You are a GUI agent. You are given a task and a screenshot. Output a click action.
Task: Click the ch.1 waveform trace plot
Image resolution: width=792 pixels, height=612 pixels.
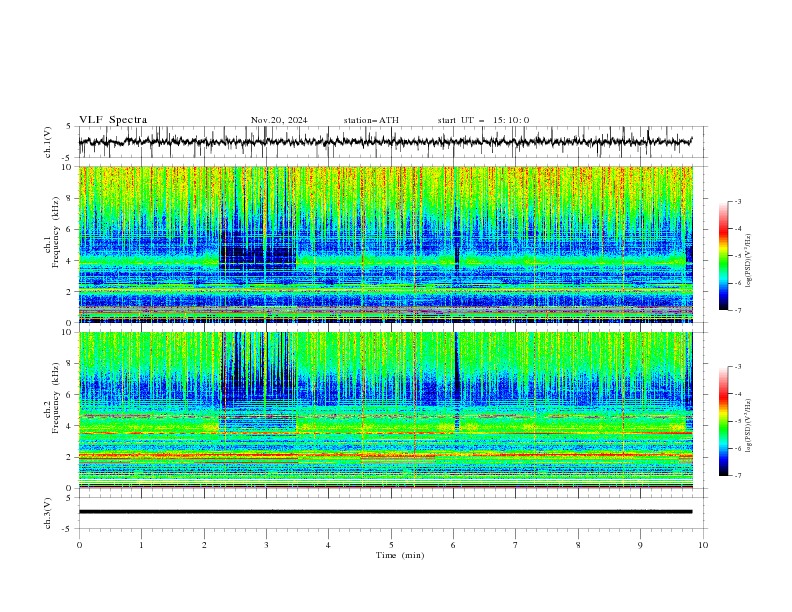point(386,142)
